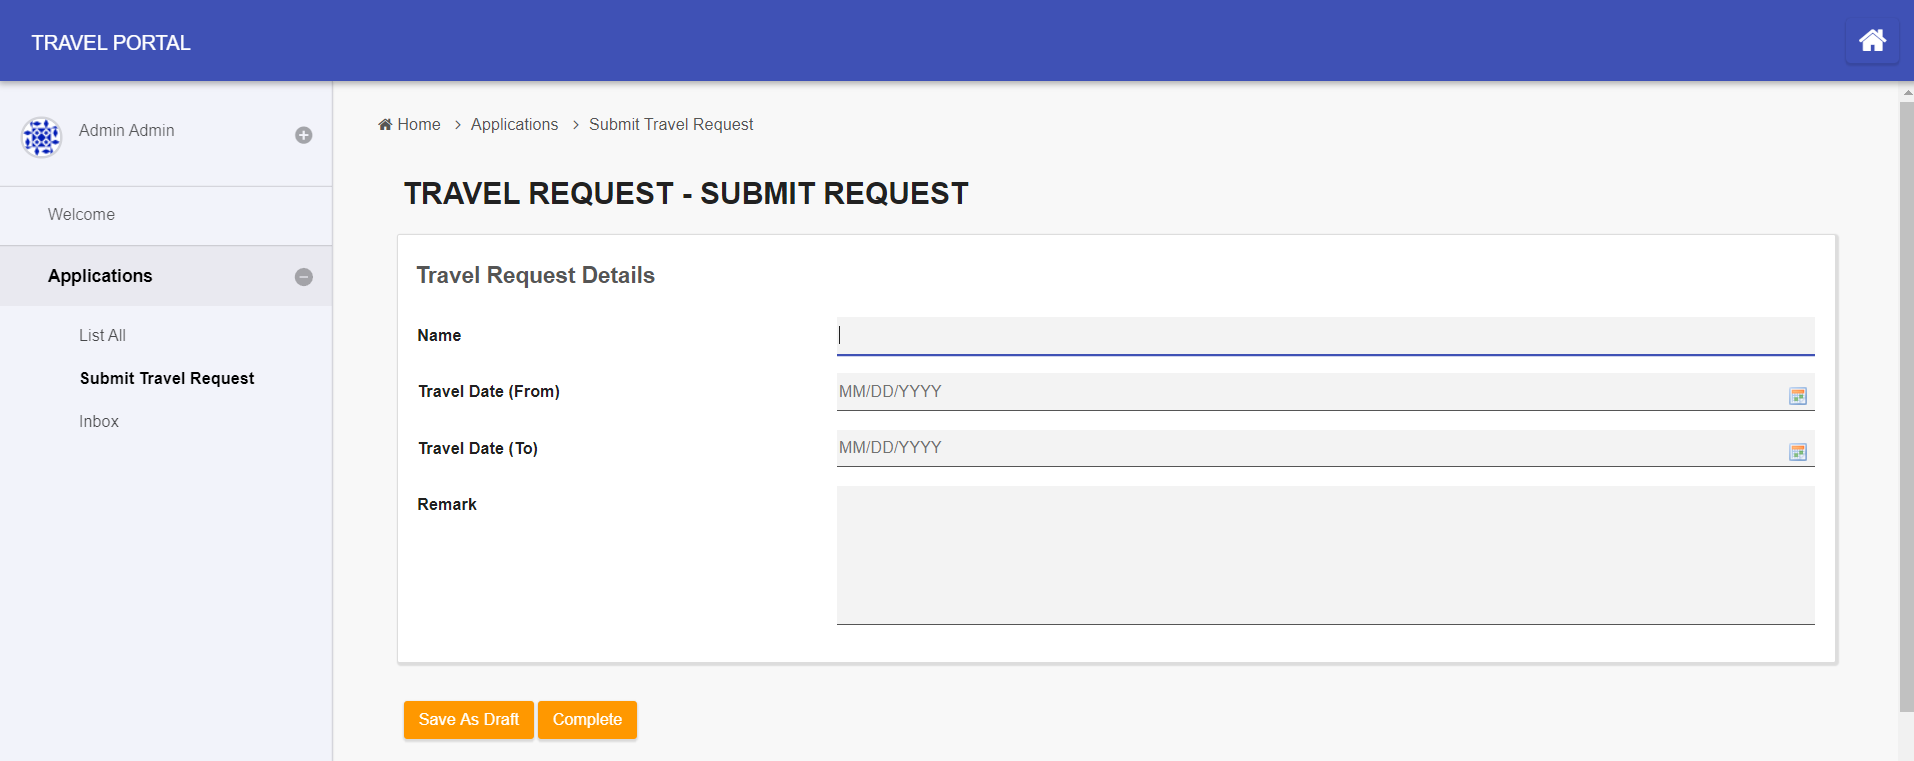
Task: Open the Welcome sidebar item
Action: pyautogui.click(x=82, y=215)
